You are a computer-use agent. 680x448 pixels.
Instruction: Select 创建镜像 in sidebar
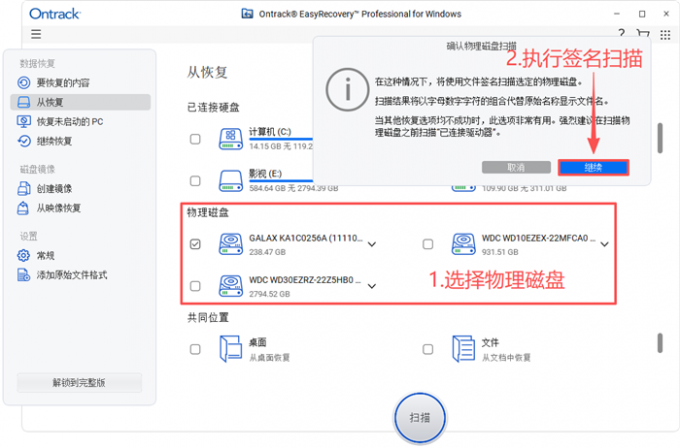(x=81, y=188)
